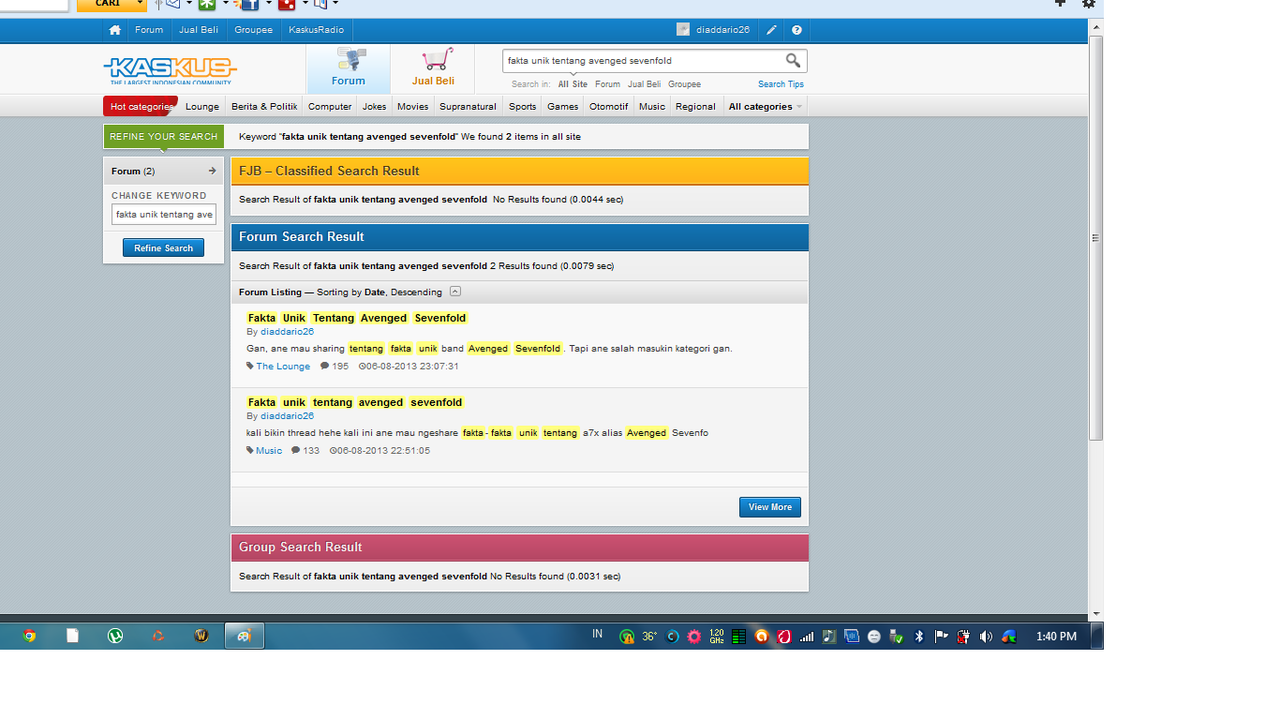The height and width of the screenshot is (720, 1280).
Task: Click the 36° temperature tray icon
Action: [x=649, y=637]
